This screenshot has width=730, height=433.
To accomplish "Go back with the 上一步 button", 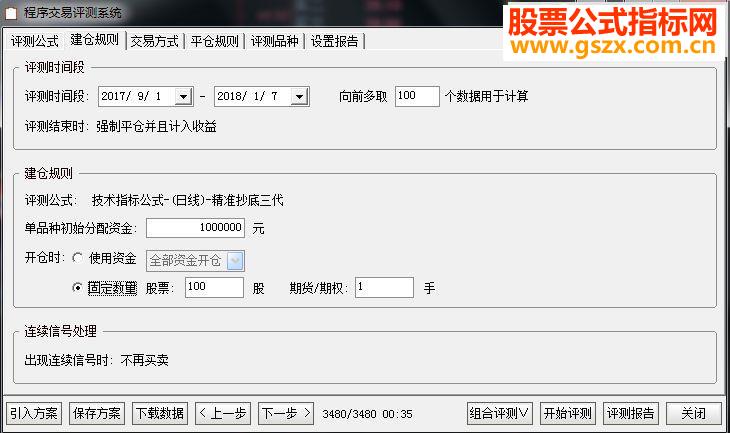I will (x=223, y=413).
